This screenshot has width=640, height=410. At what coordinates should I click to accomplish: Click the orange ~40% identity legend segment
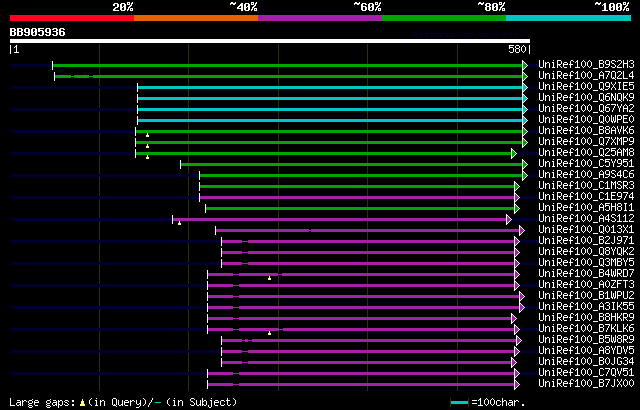pos(196,18)
